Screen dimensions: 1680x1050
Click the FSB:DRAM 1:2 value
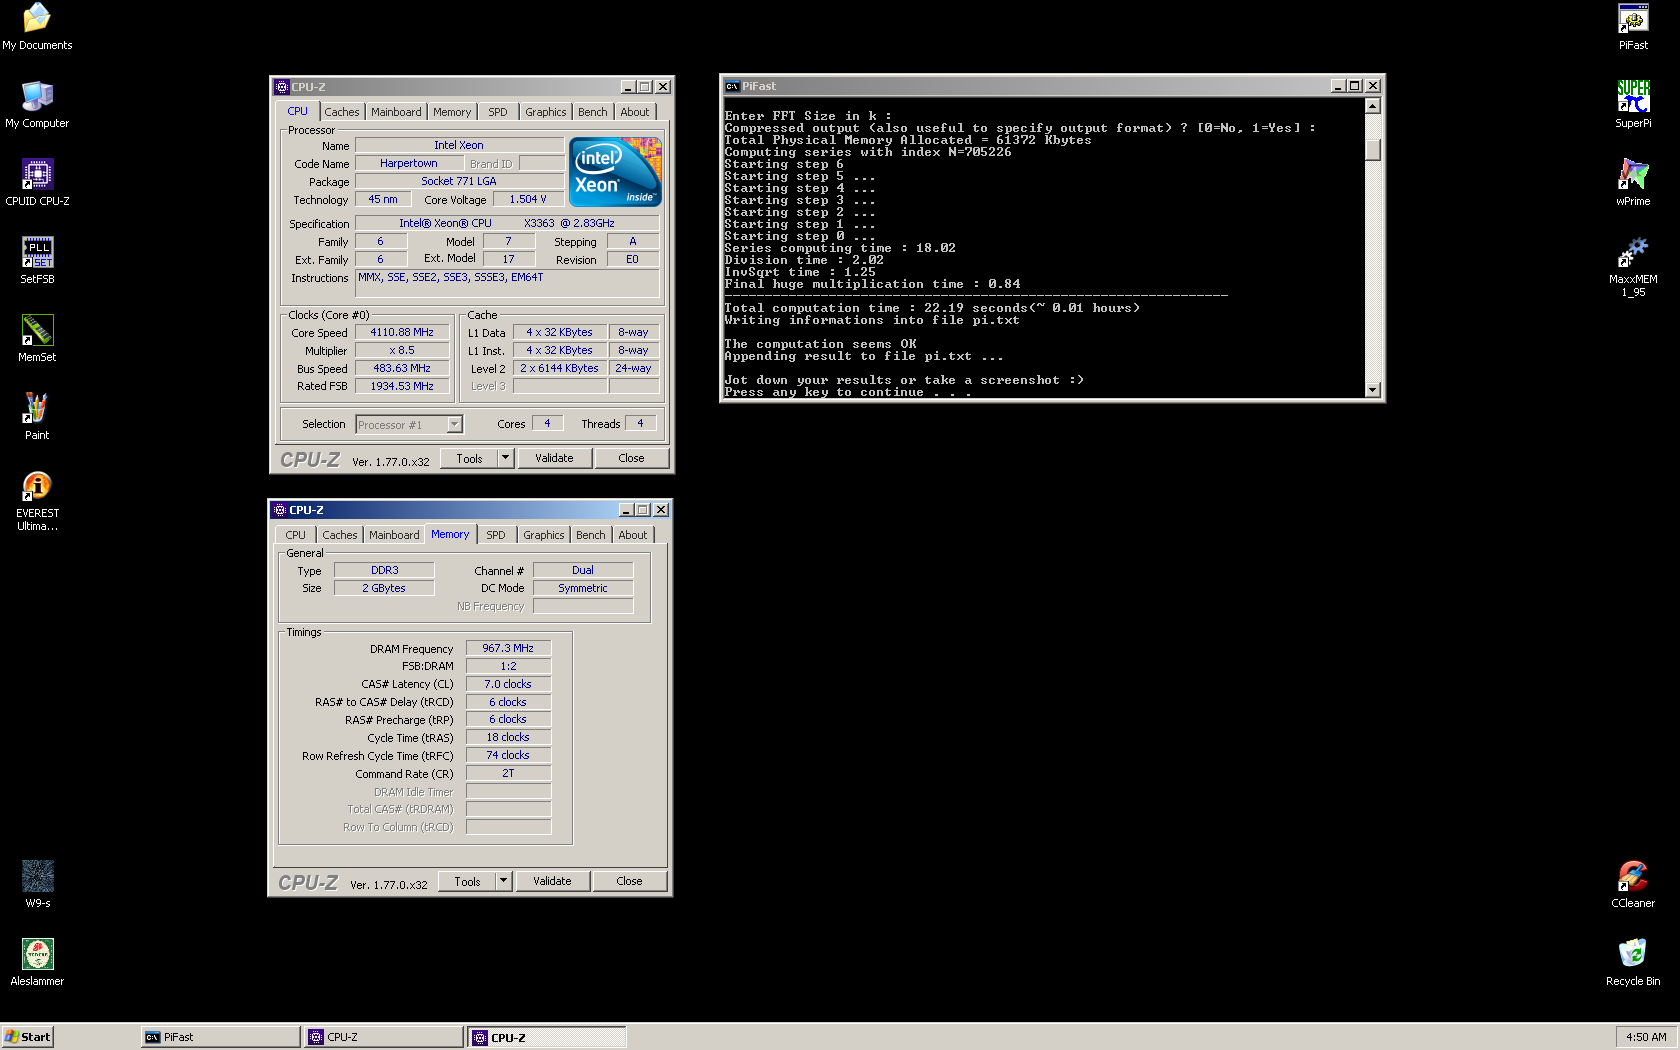[x=508, y=666]
